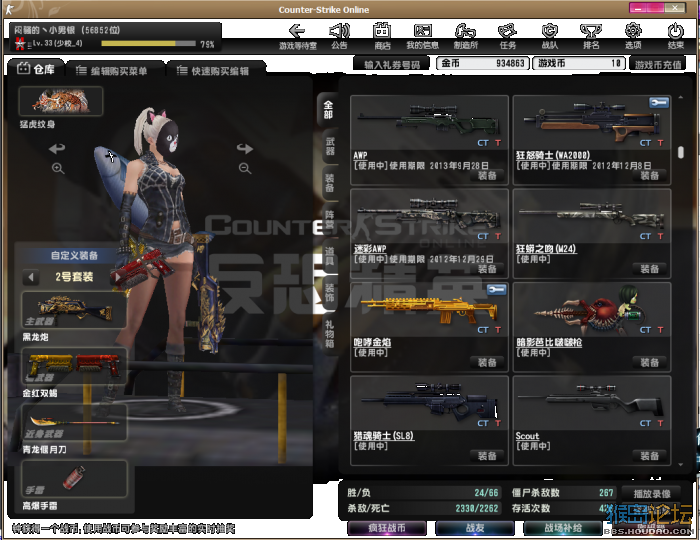
Task: Click the grenade slot 高爆手雷
Action: coord(74,479)
